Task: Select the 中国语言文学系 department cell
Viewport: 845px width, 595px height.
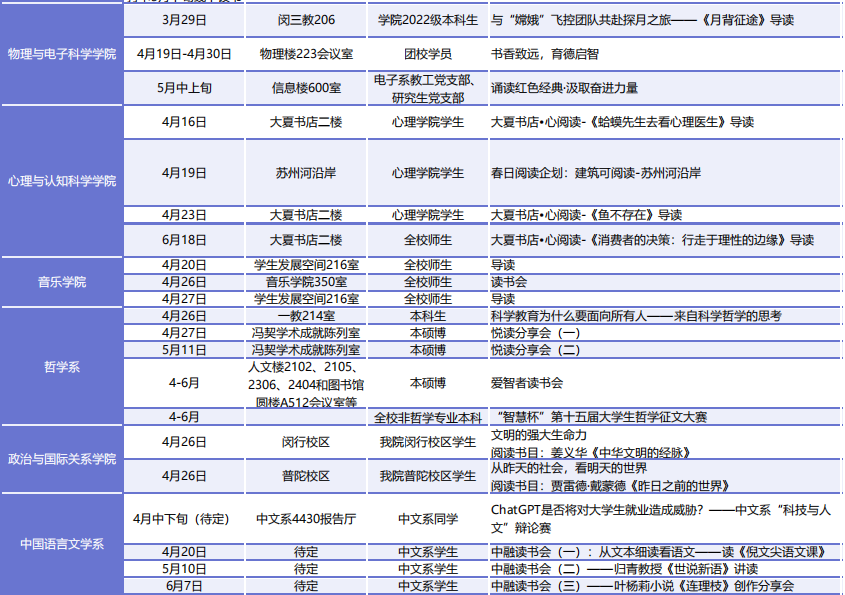Action: pyautogui.click(x=61, y=544)
